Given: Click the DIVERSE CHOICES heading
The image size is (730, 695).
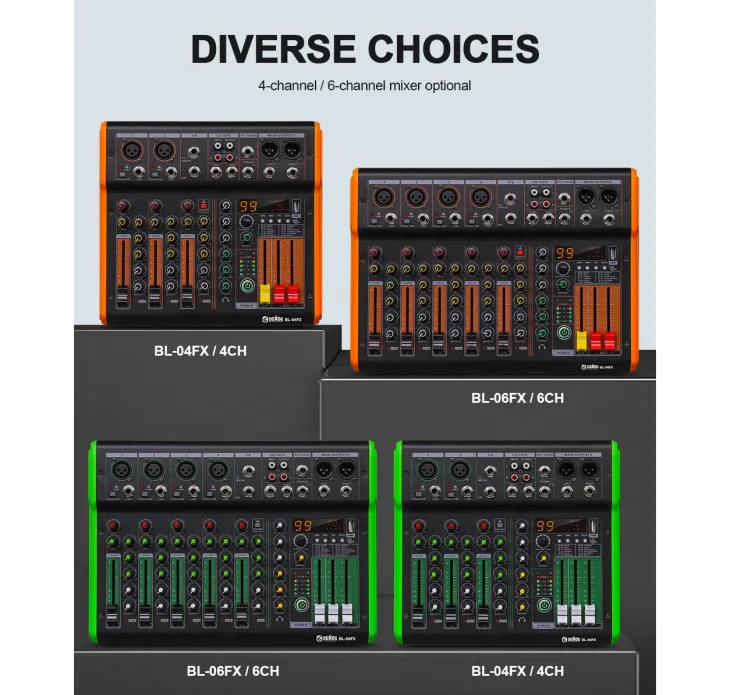Looking at the screenshot, I should tap(365, 48).
